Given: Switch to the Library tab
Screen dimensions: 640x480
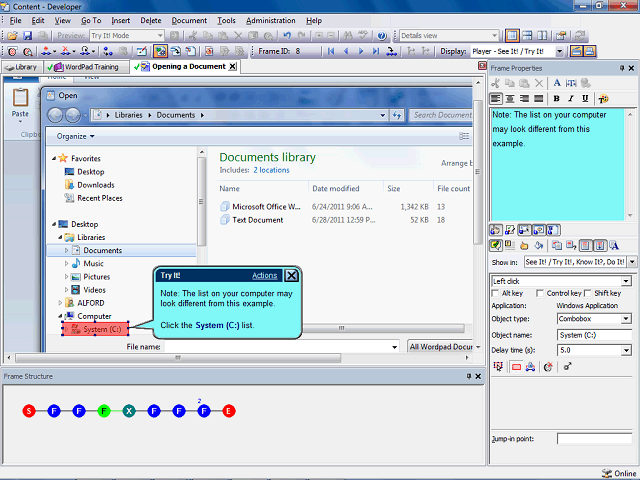Looking at the screenshot, I should [x=21, y=67].
